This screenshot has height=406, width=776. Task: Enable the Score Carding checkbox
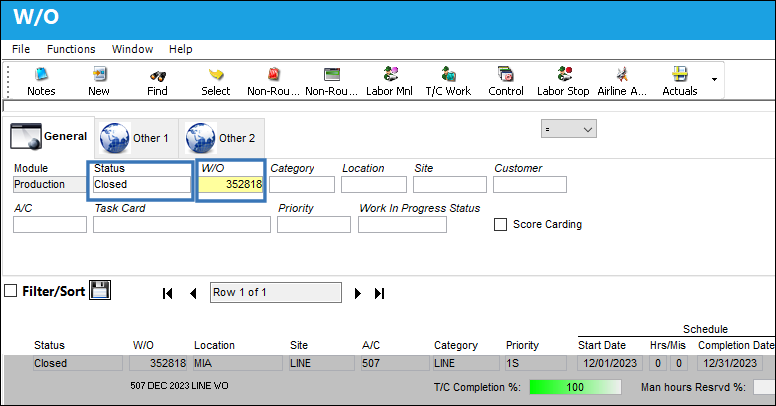pos(500,224)
